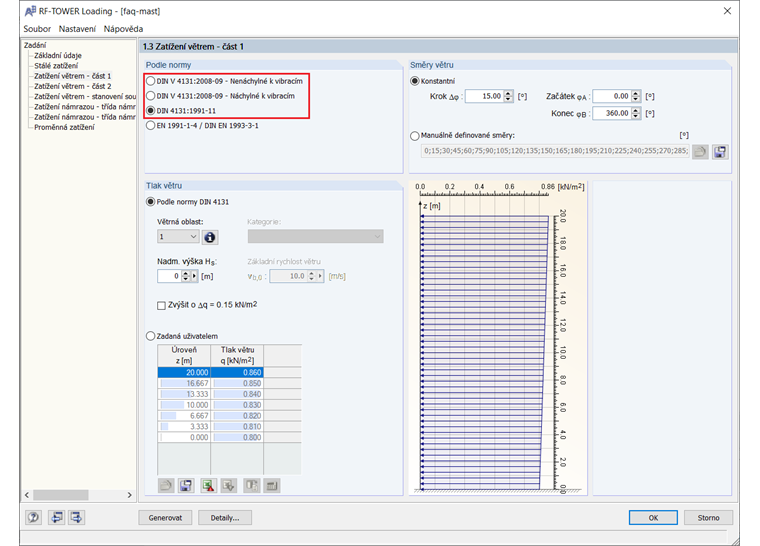Click the wind zone info icon
Image resolution: width=760 pixels, height=546 pixels.
(x=209, y=237)
